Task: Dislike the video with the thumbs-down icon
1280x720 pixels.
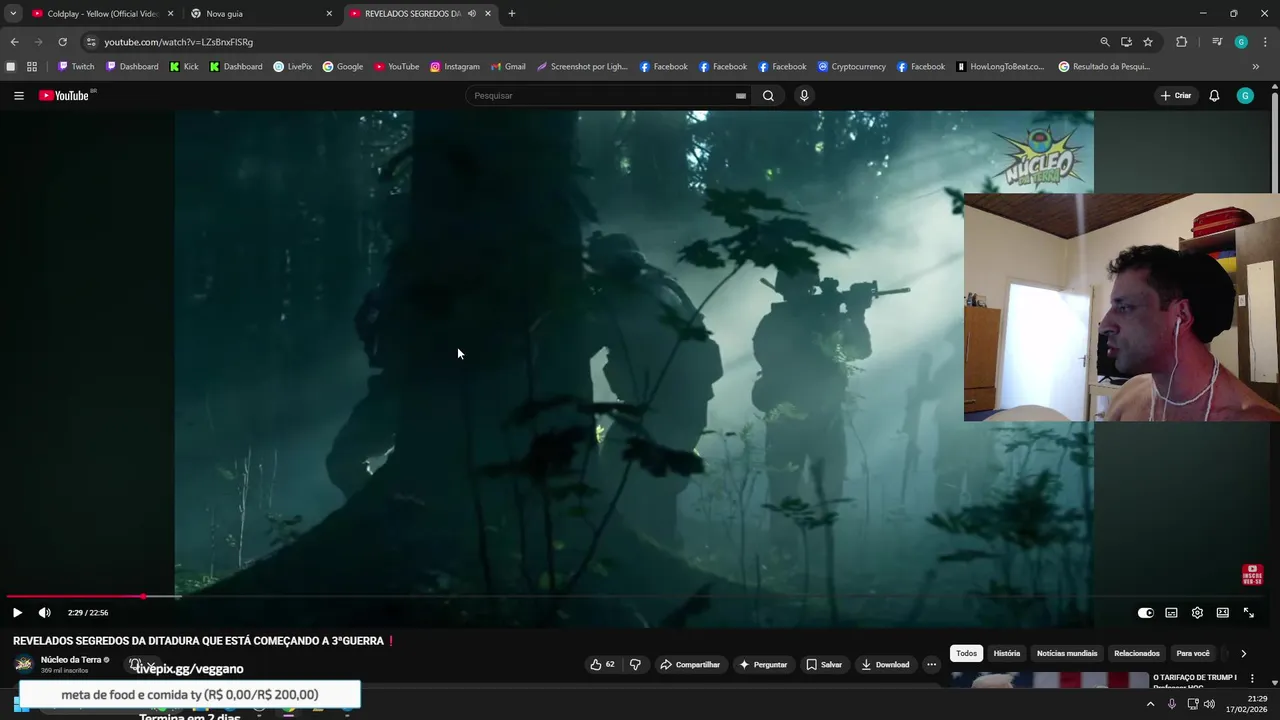Action: tap(635, 665)
